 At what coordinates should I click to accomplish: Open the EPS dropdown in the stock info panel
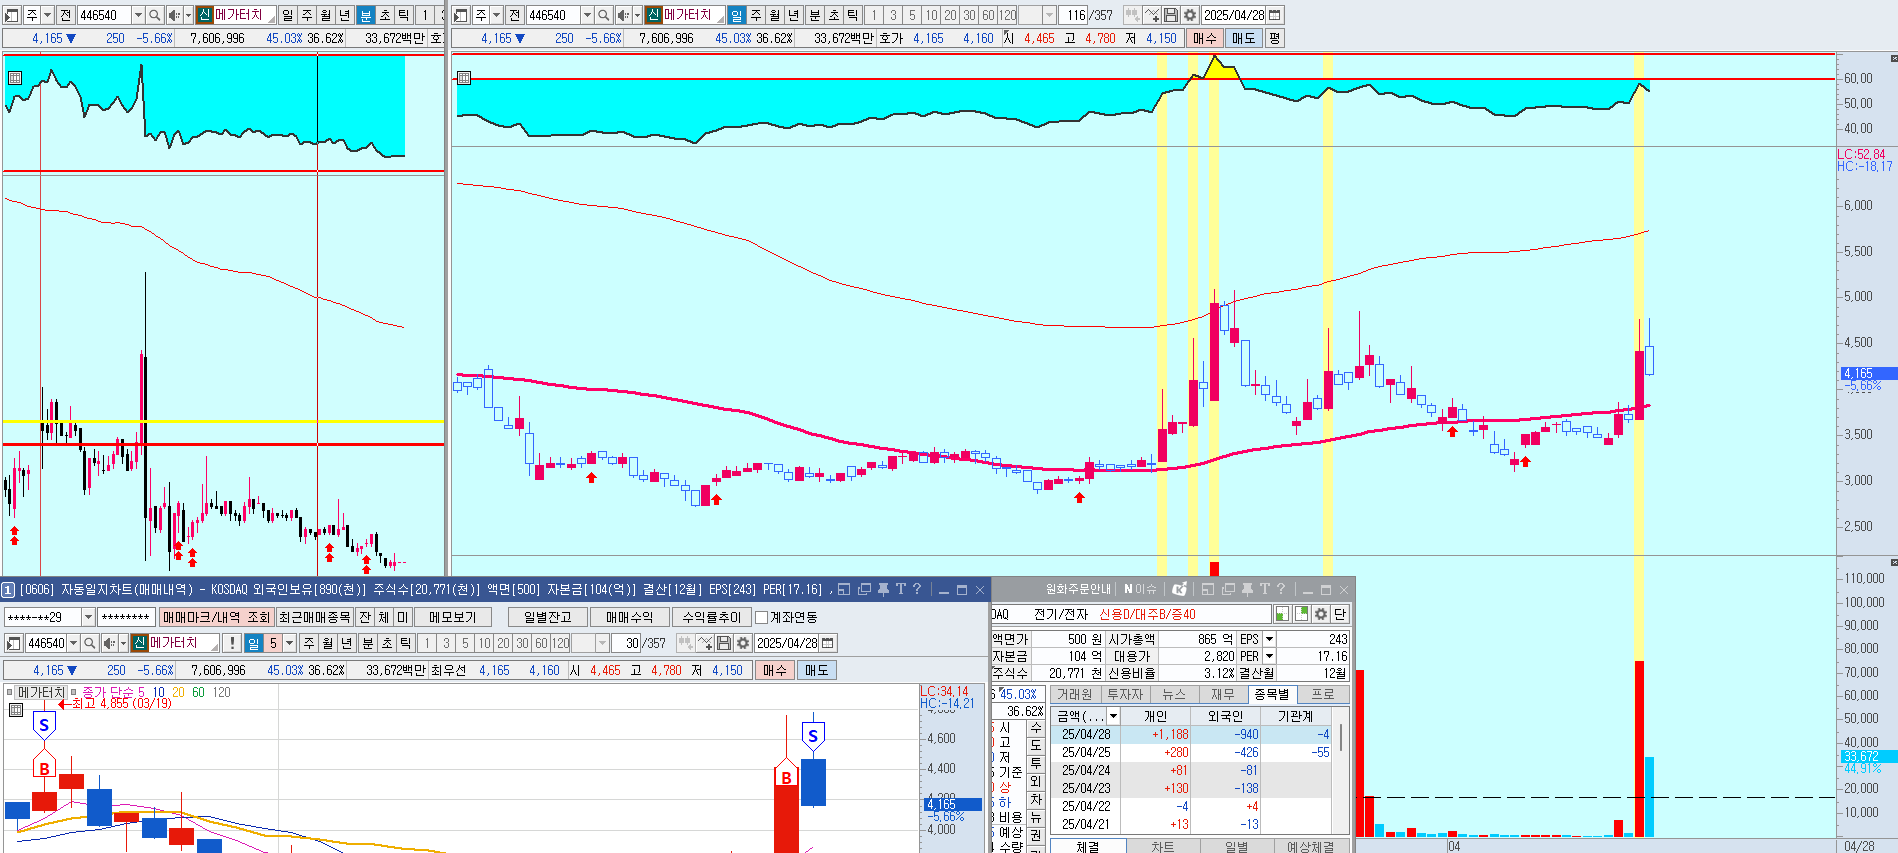tap(1269, 639)
